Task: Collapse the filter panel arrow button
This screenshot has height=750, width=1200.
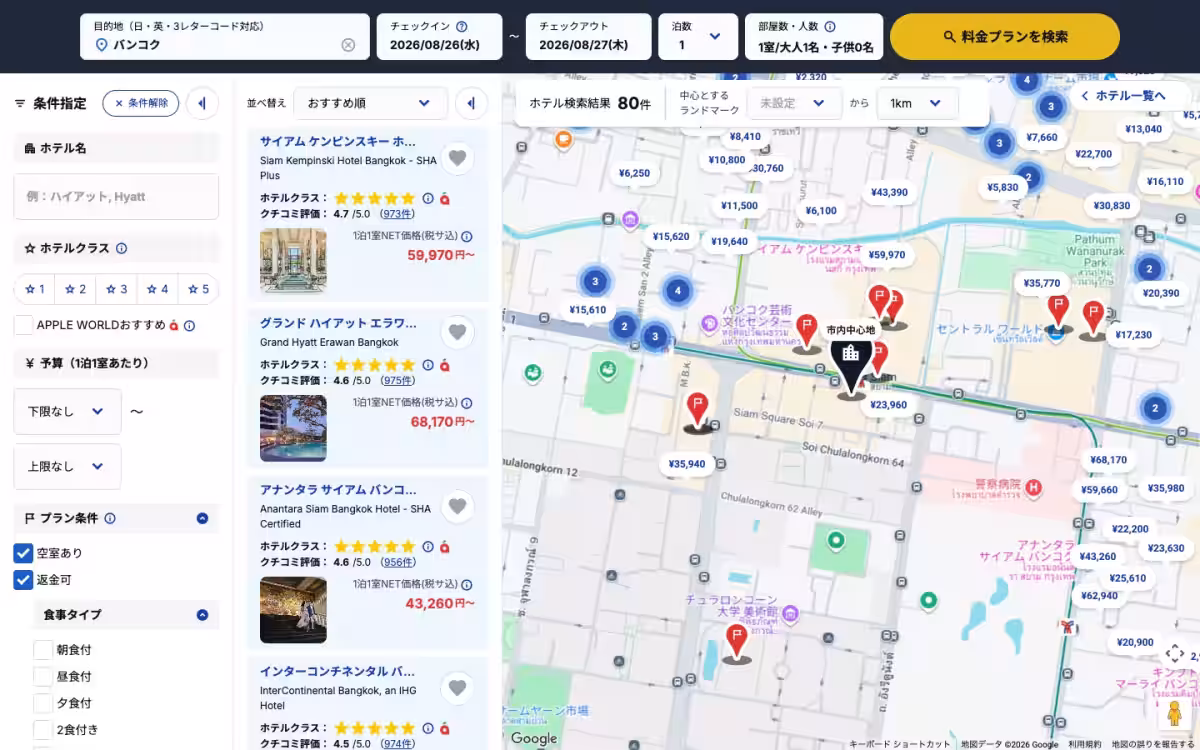Action: click(202, 103)
